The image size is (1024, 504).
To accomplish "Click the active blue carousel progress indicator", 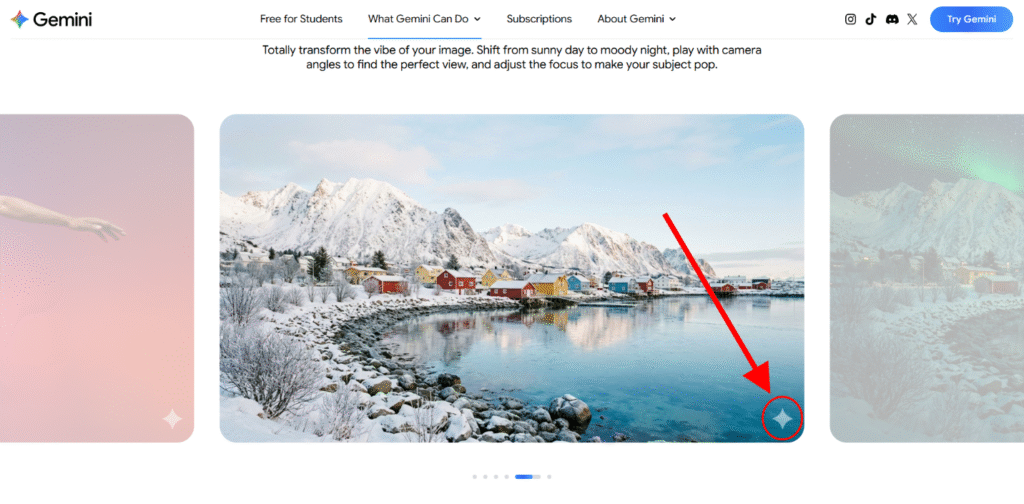I will click(x=528, y=477).
